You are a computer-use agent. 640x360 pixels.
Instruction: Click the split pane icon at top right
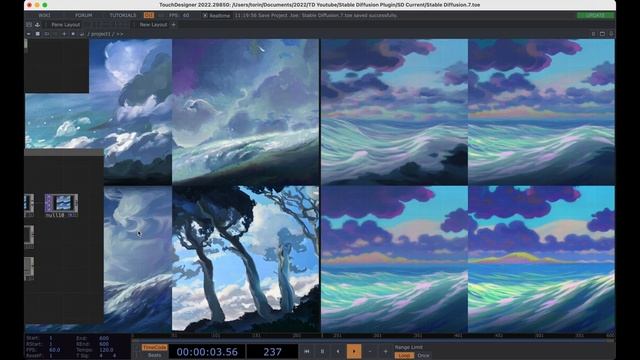click(x=593, y=34)
